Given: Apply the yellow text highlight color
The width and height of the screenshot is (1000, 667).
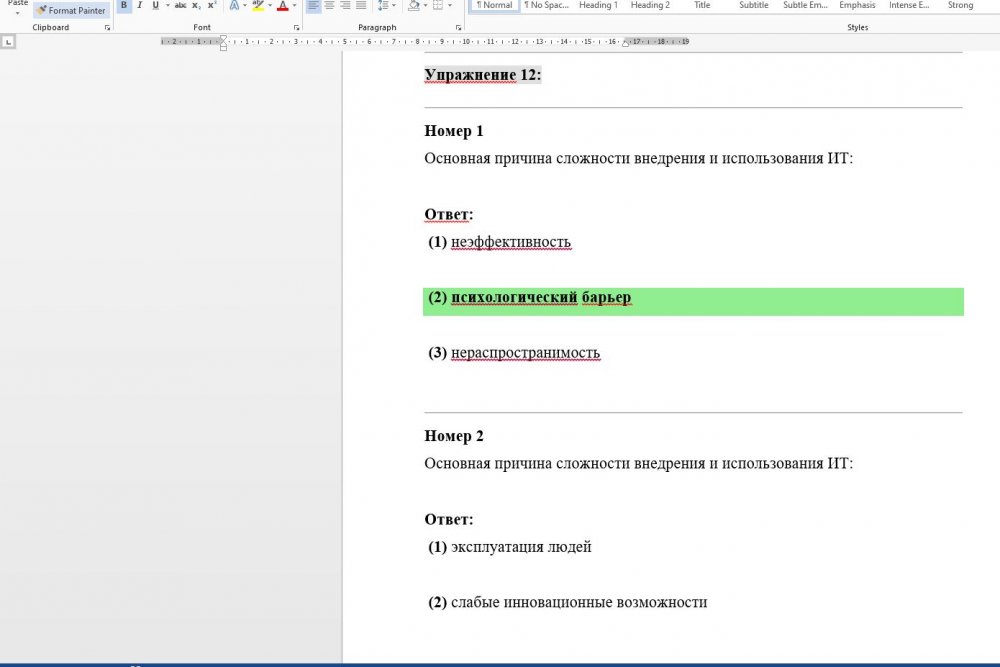Looking at the screenshot, I should pyautogui.click(x=258, y=6).
